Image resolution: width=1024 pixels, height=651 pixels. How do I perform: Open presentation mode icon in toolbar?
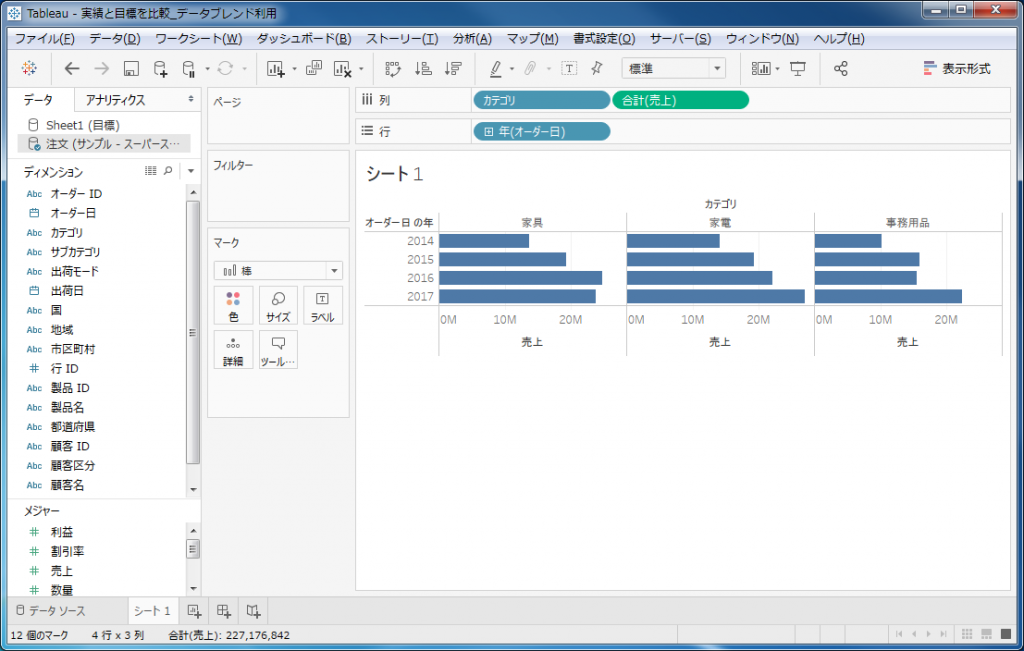pos(797,68)
